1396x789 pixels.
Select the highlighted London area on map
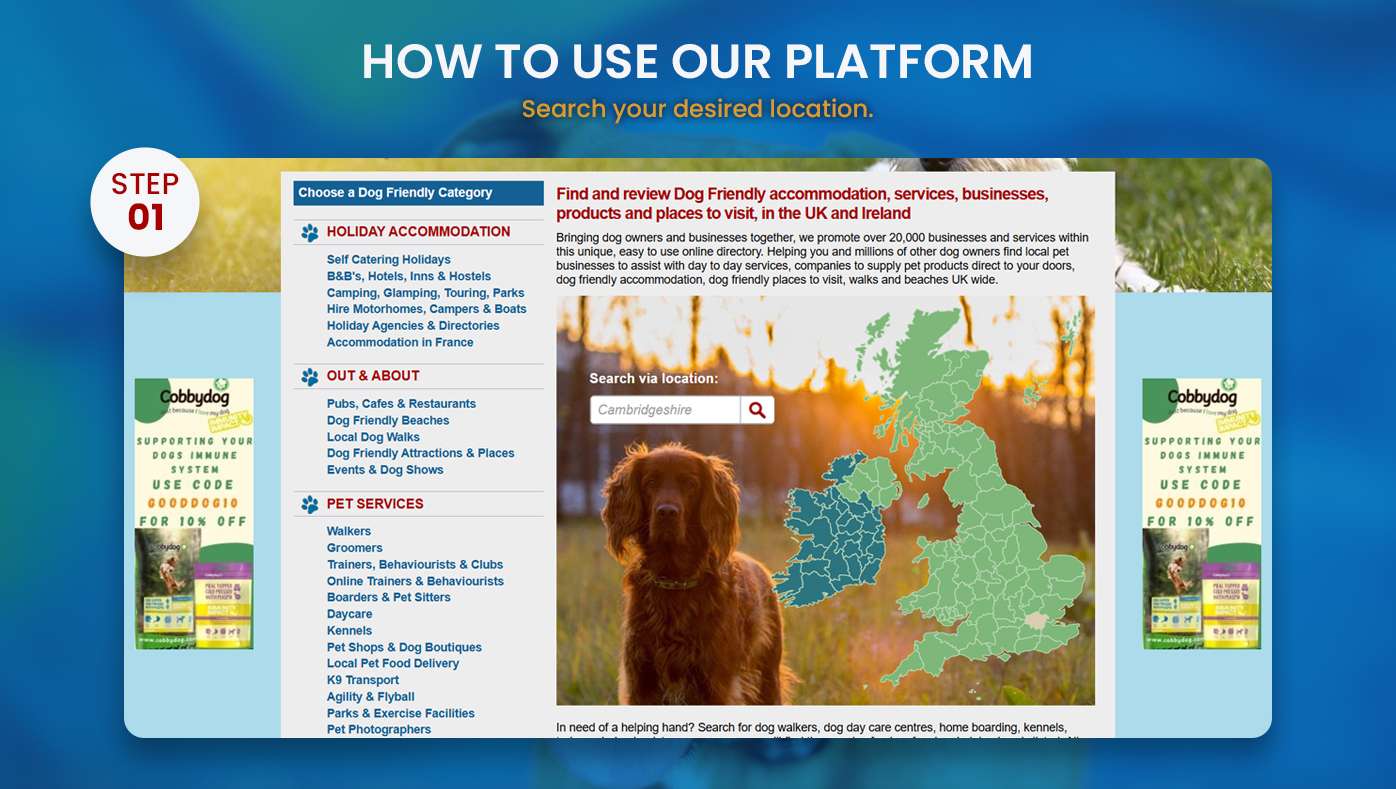click(x=1037, y=620)
